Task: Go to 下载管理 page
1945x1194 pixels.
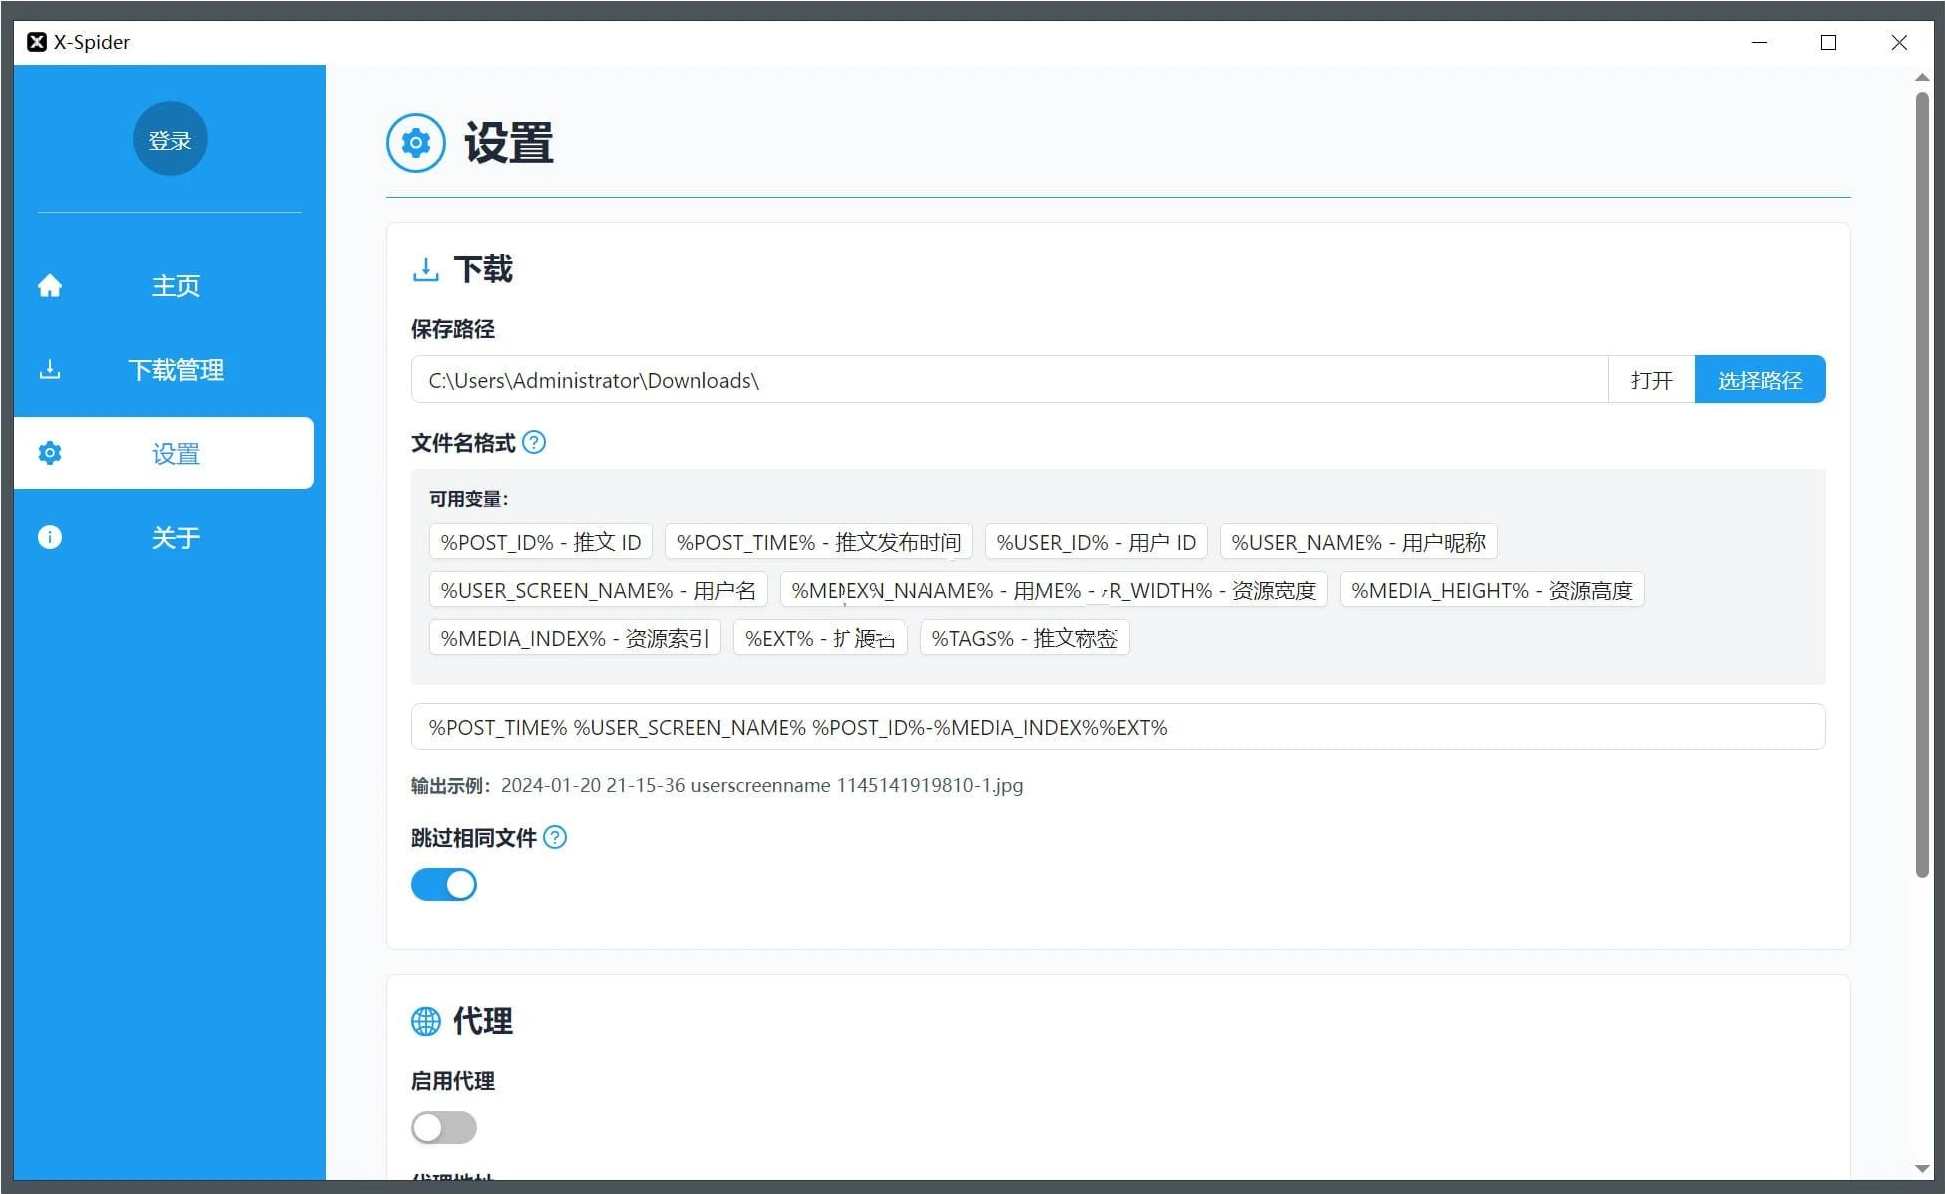Action: (175, 370)
